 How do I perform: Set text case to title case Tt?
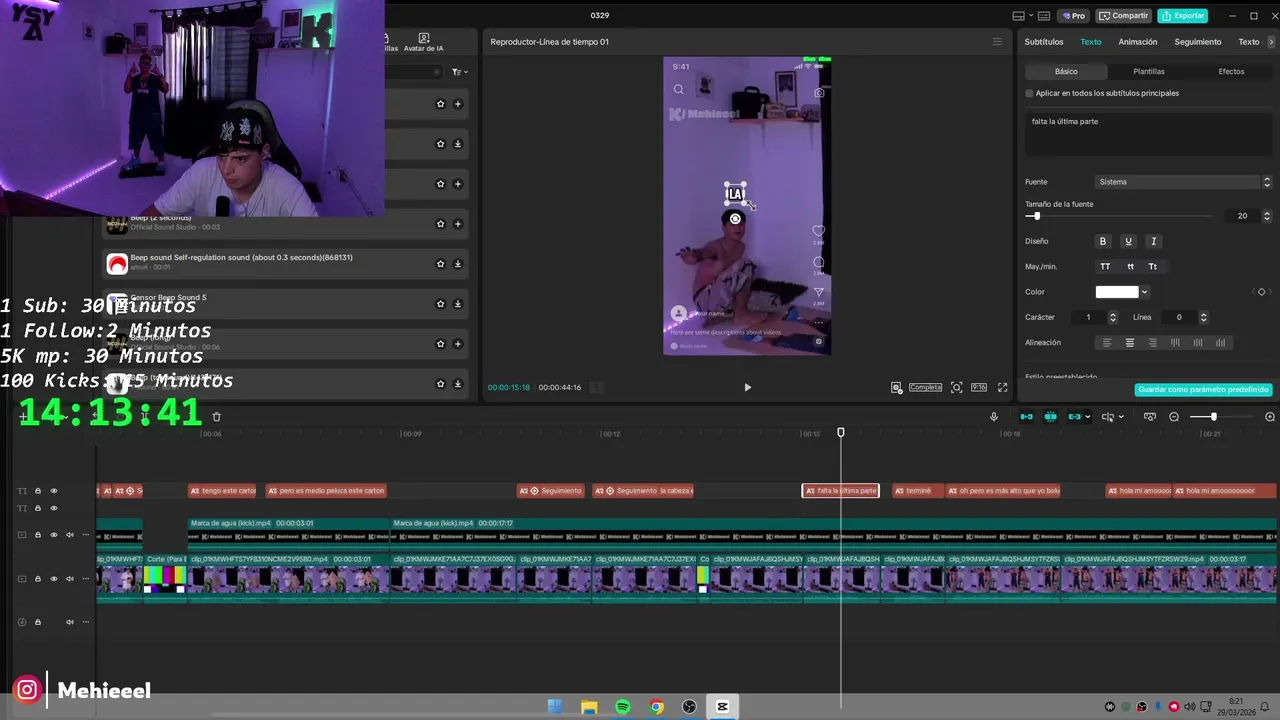point(1153,267)
